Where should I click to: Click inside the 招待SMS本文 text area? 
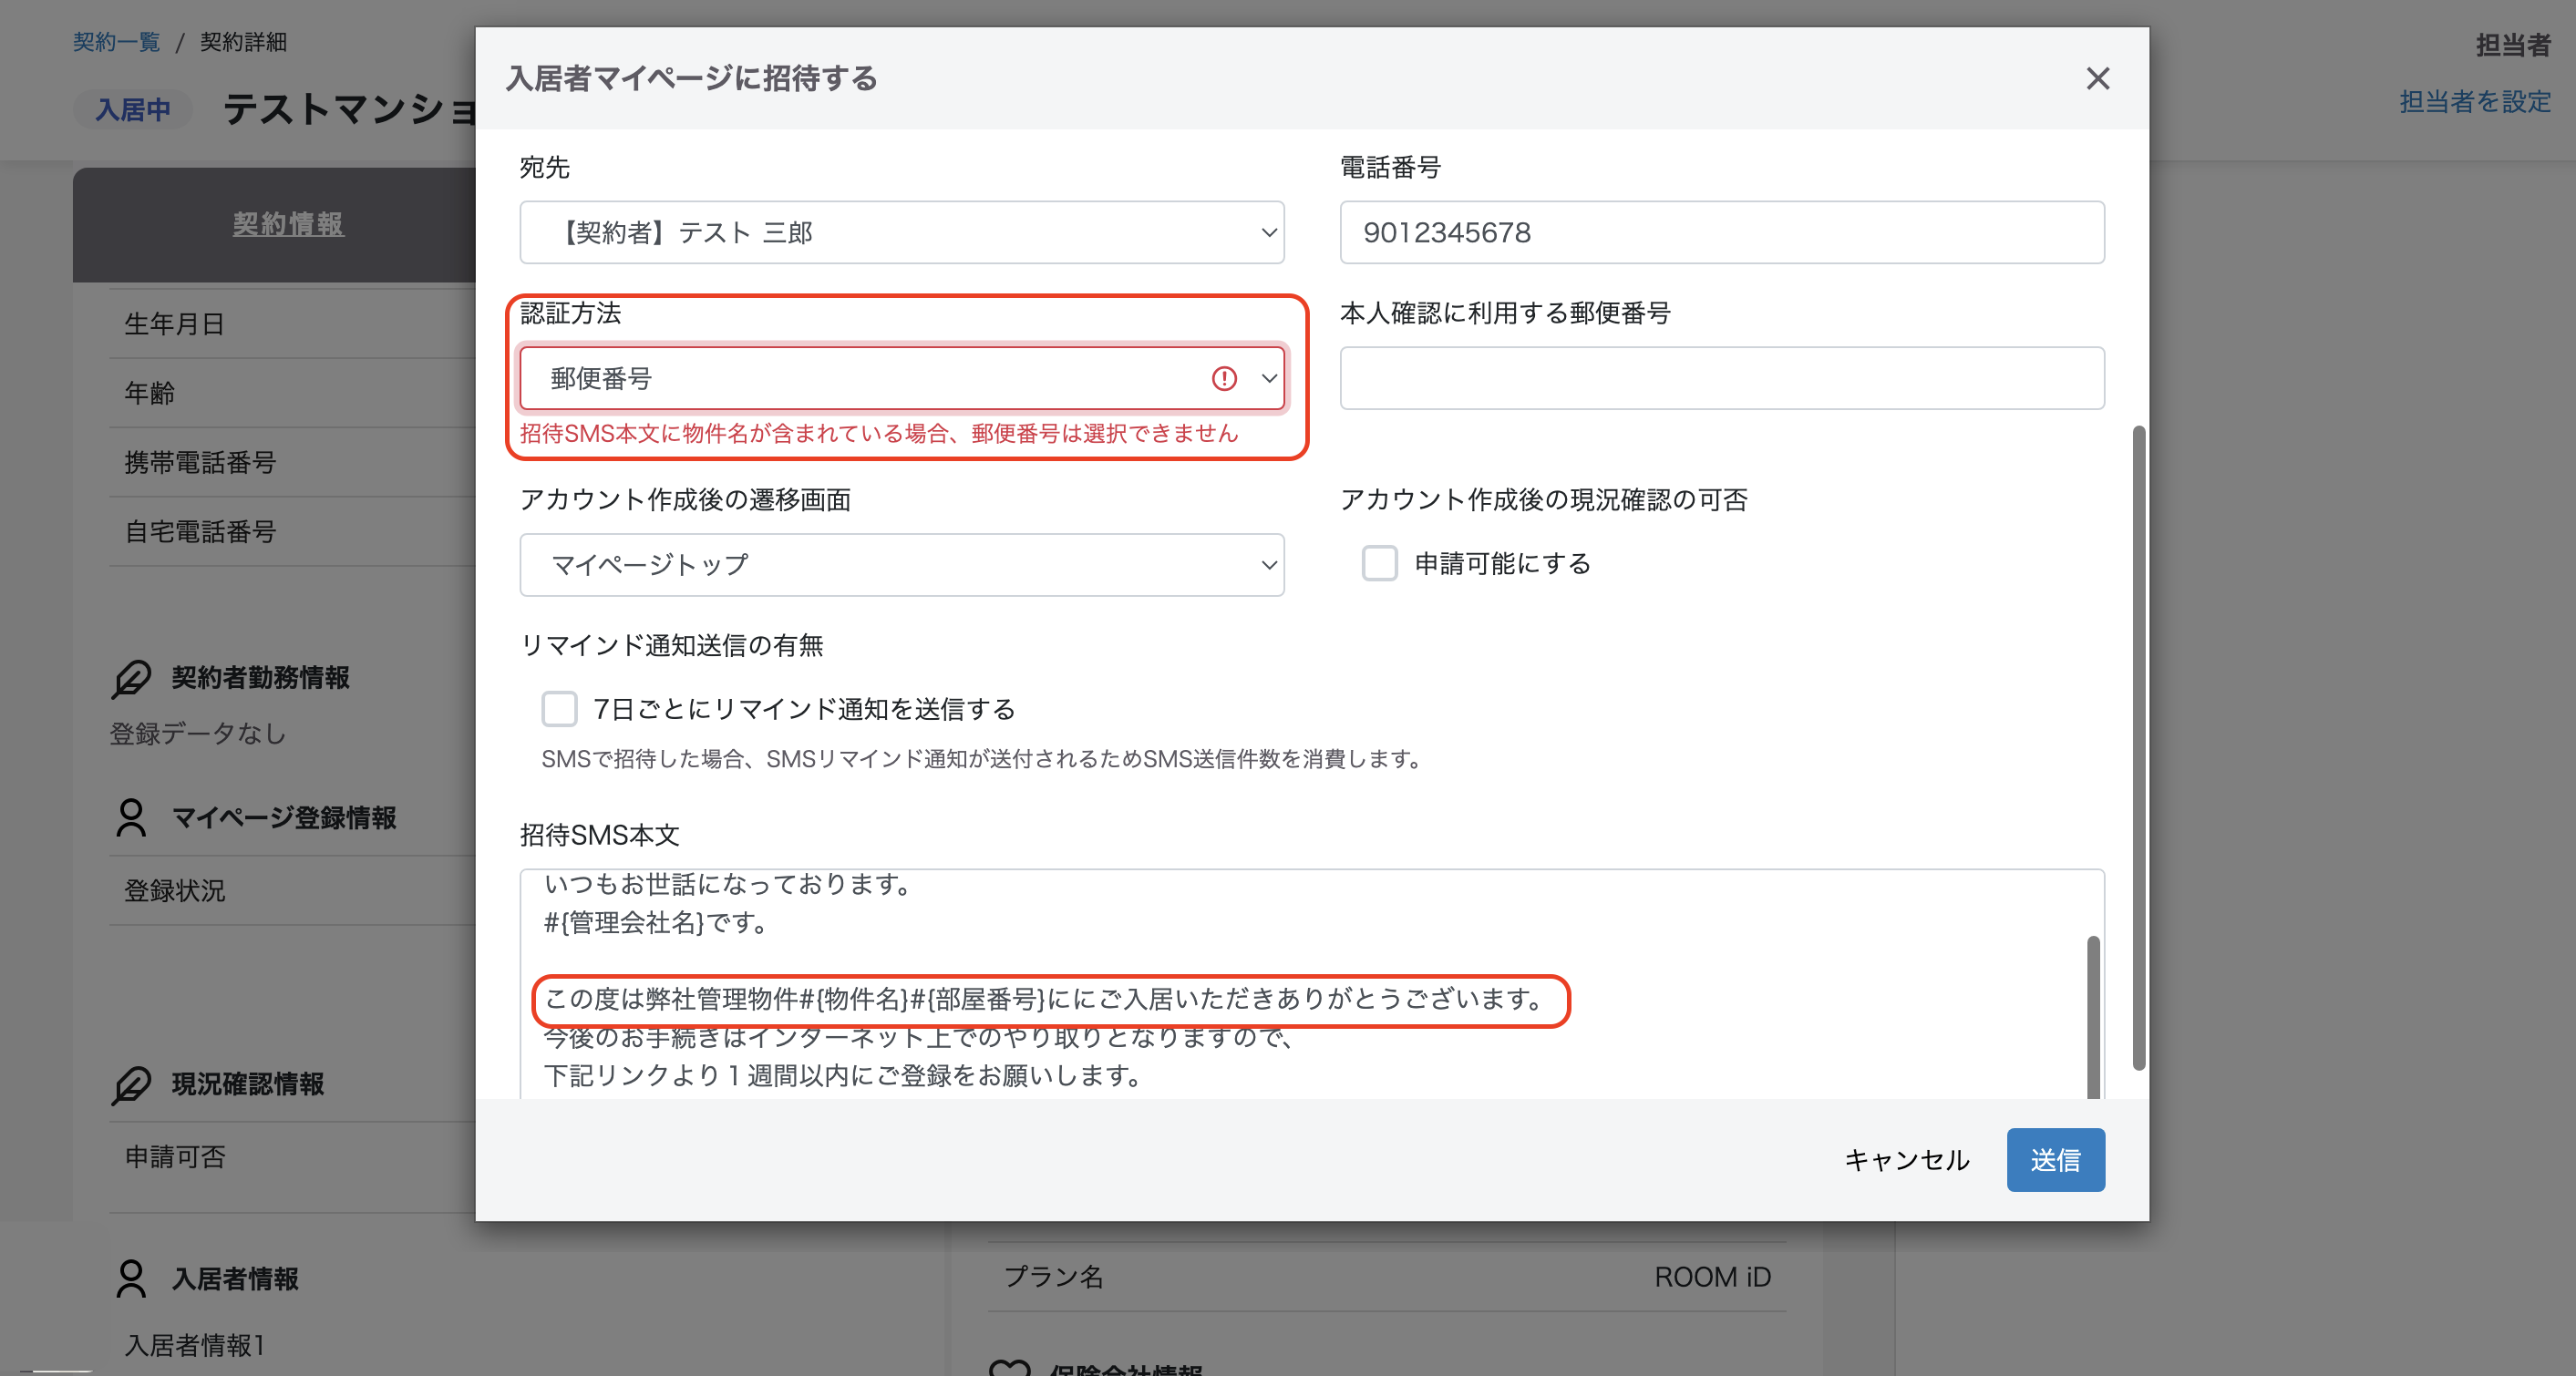pyautogui.click(x=1311, y=983)
